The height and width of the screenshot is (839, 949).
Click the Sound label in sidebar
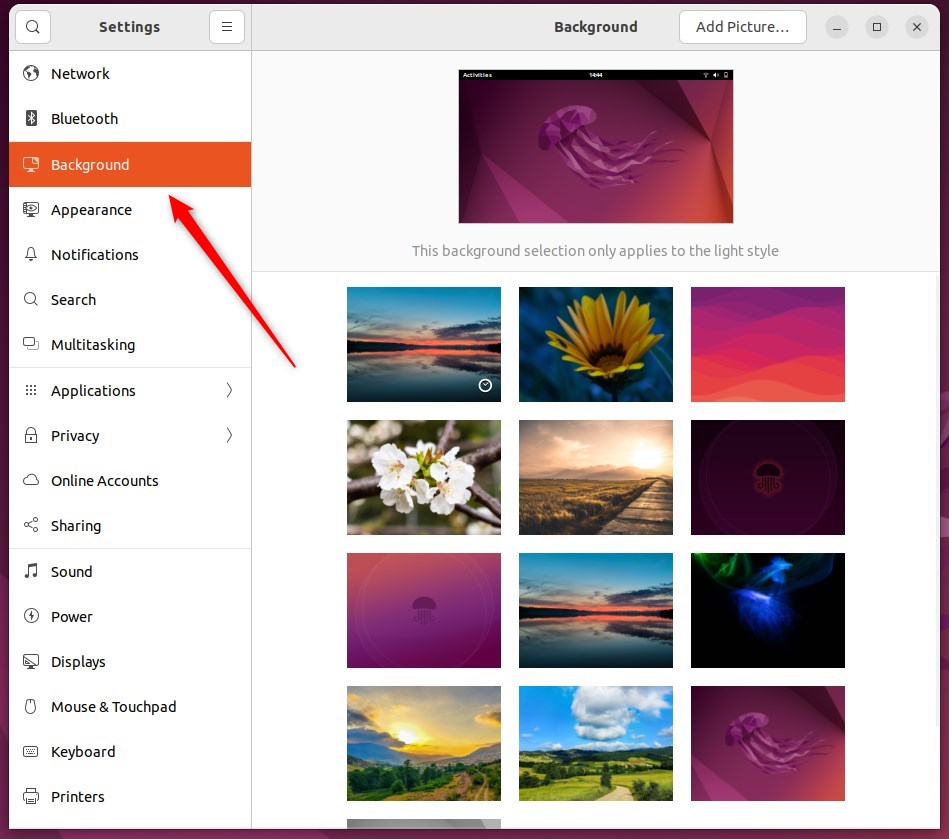[x=71, y=571]
